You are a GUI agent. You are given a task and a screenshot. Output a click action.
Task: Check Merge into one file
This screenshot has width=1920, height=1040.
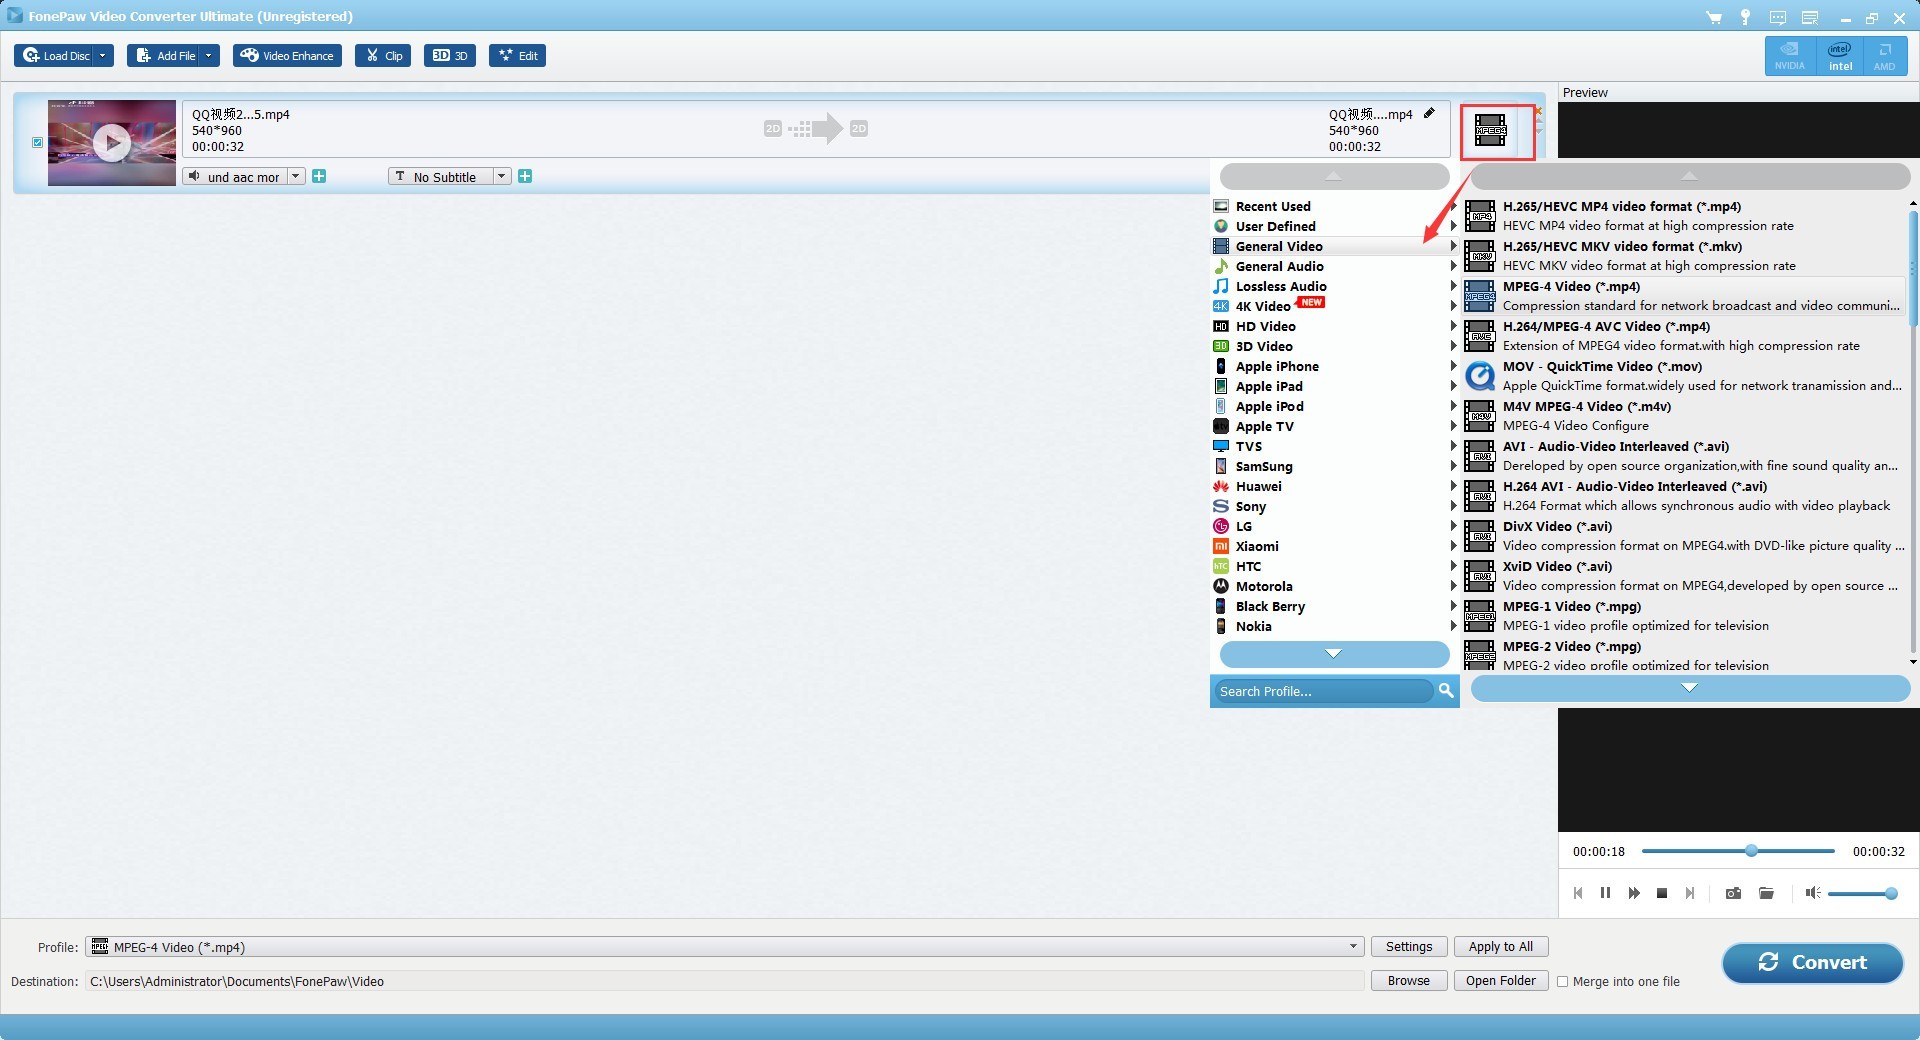1563,981
